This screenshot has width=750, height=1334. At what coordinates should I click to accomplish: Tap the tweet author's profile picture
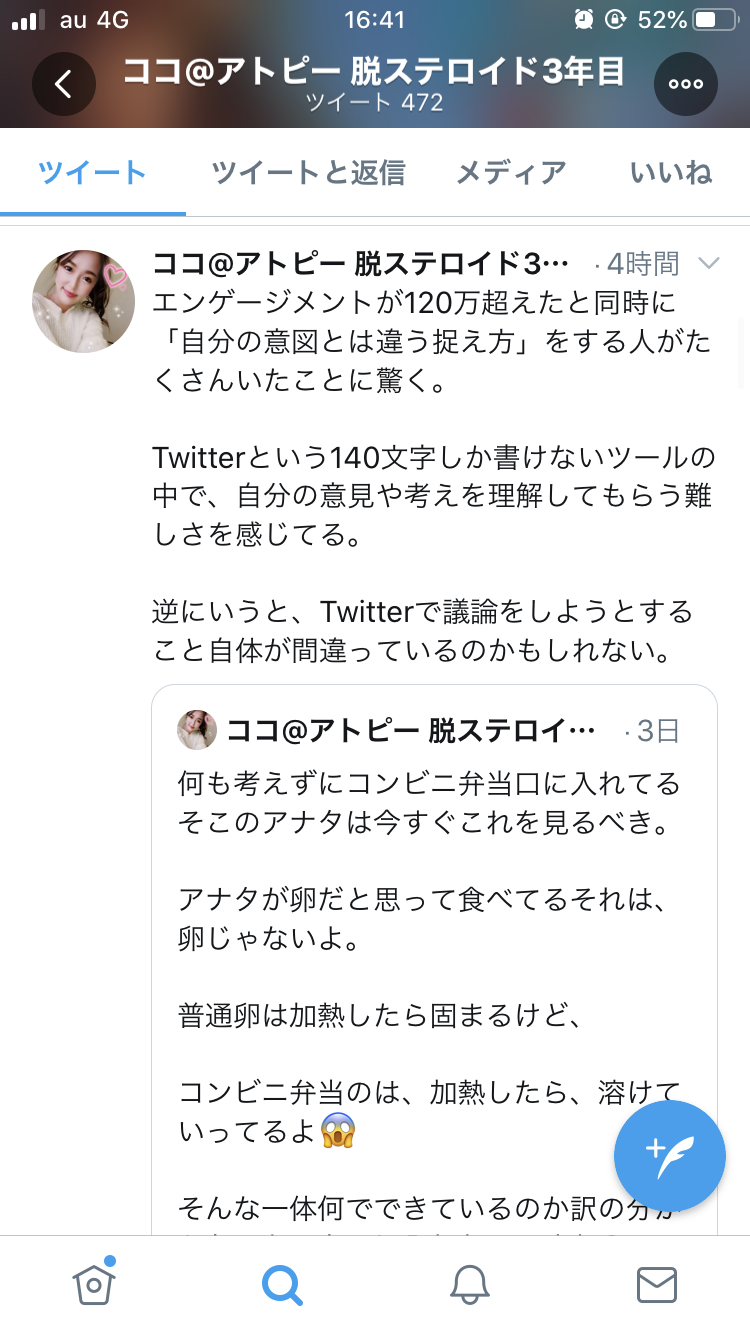pos(84,301)
